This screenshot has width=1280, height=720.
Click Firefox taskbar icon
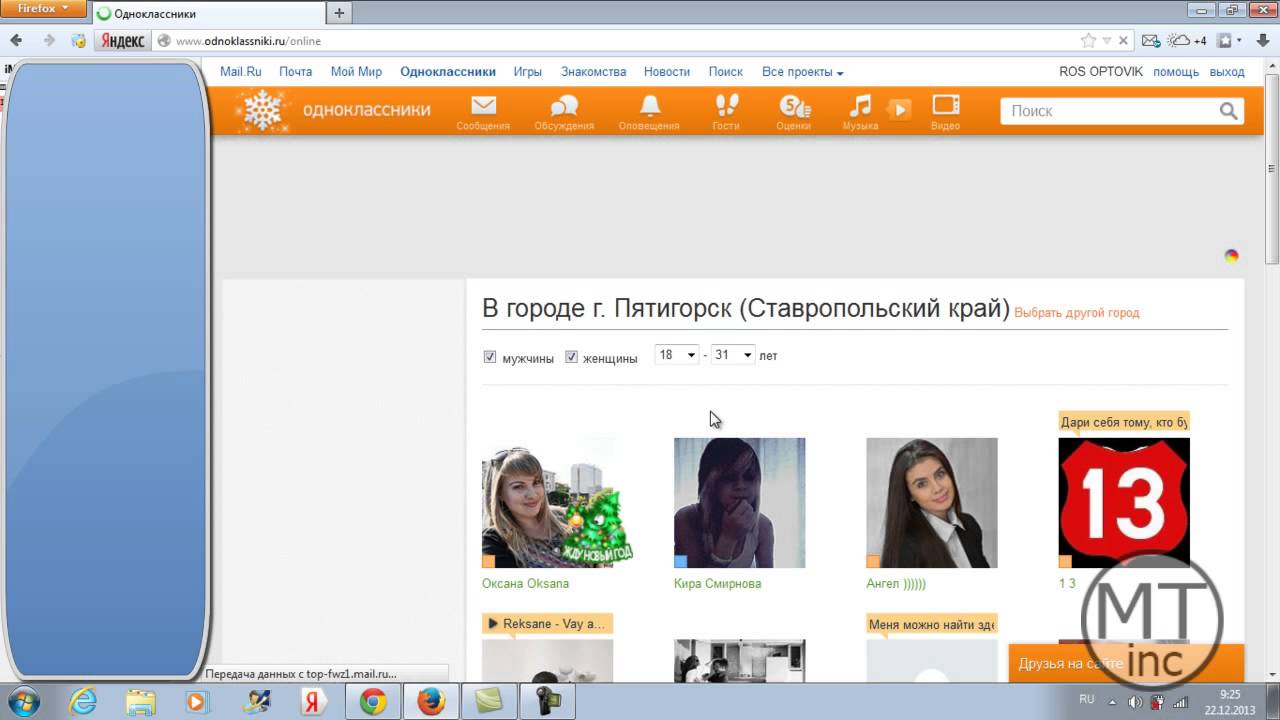point(431,702)
